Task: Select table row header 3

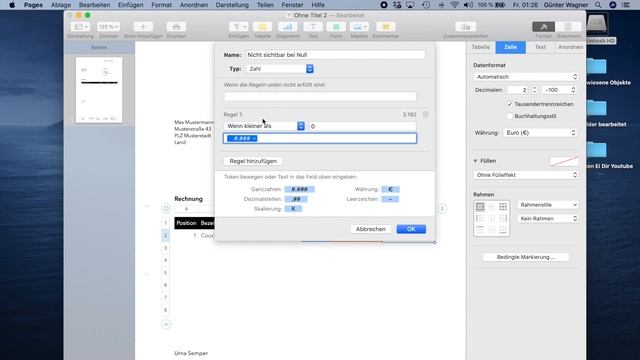Action: pos(165,248)
